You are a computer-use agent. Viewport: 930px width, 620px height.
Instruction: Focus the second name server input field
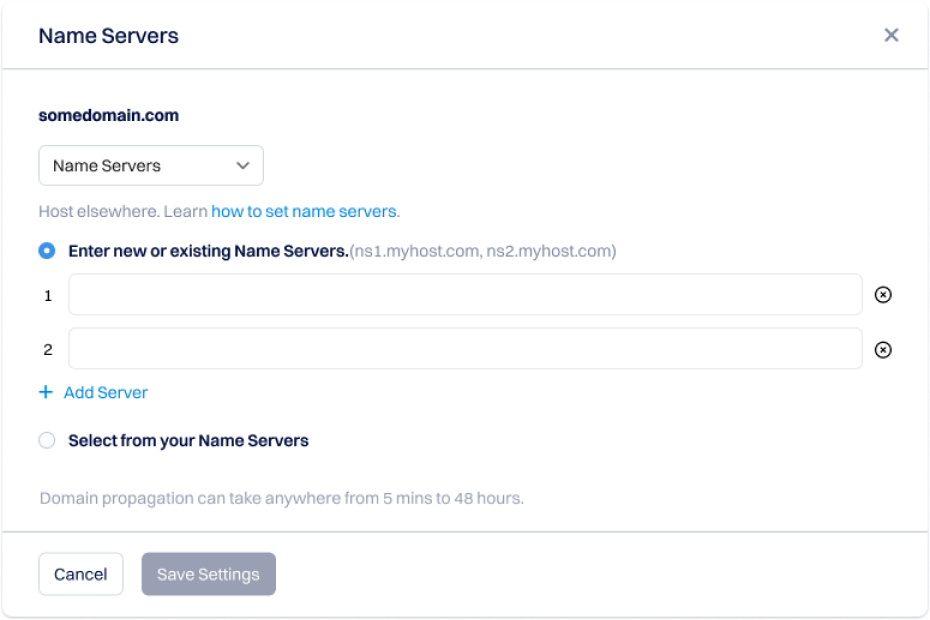465,349
